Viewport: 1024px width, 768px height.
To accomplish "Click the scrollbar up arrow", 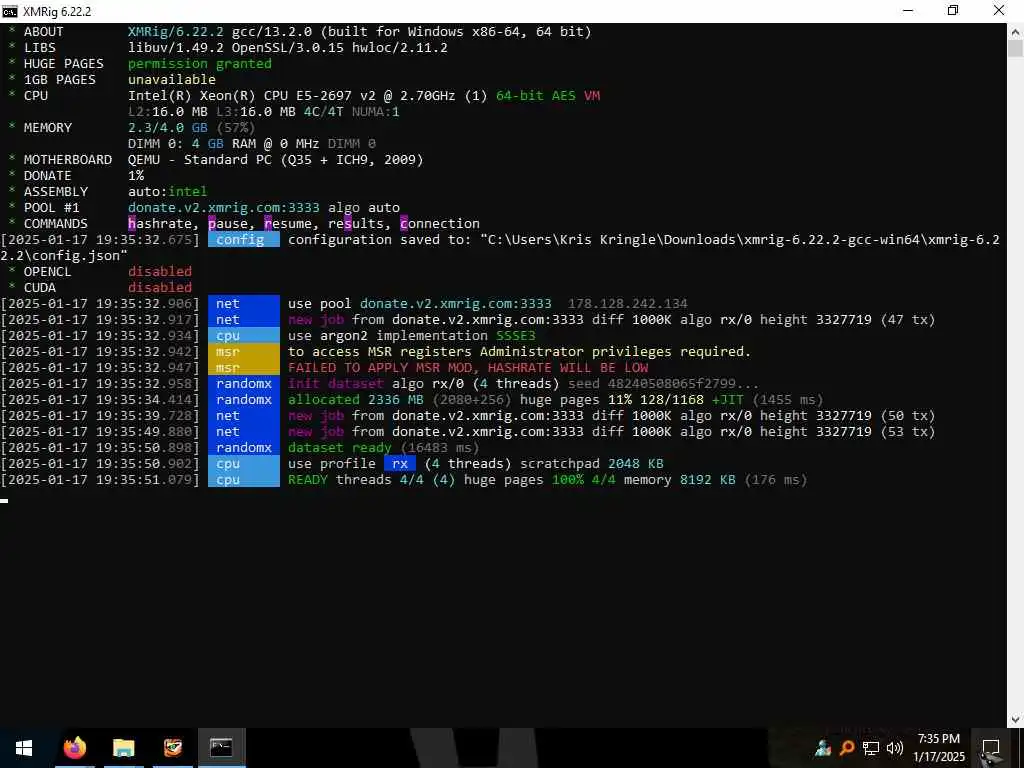I will (1016, 31).
